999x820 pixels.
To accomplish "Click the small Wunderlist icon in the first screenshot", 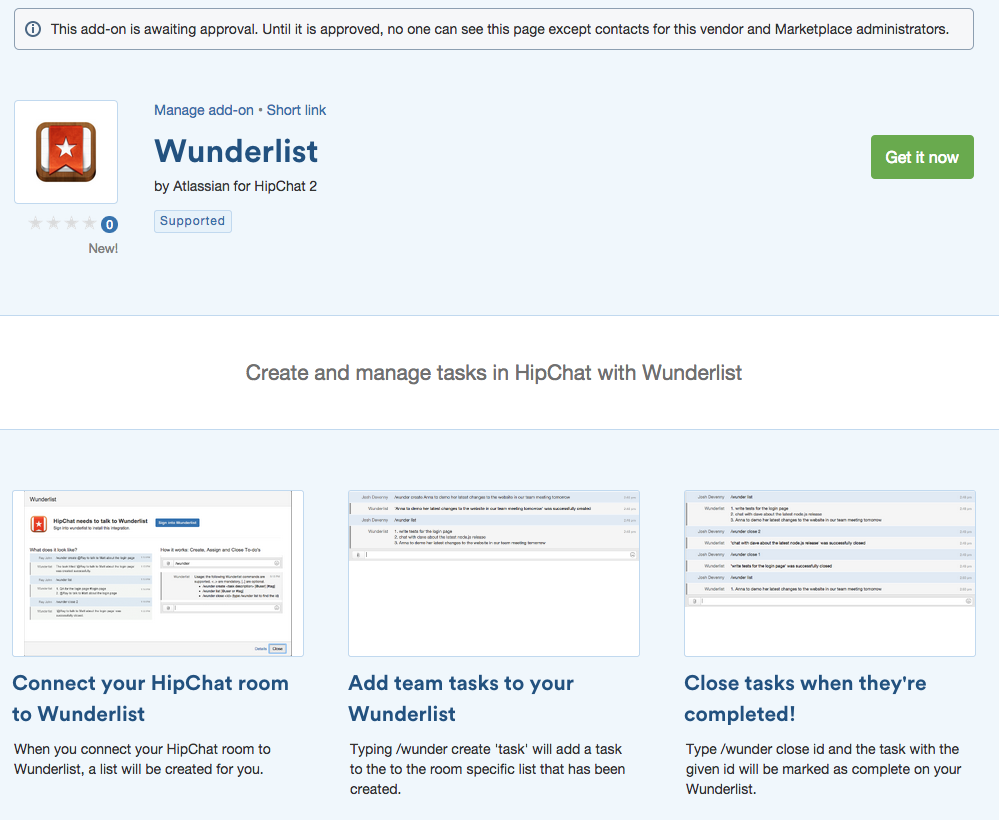I will (x=38, y=524).
